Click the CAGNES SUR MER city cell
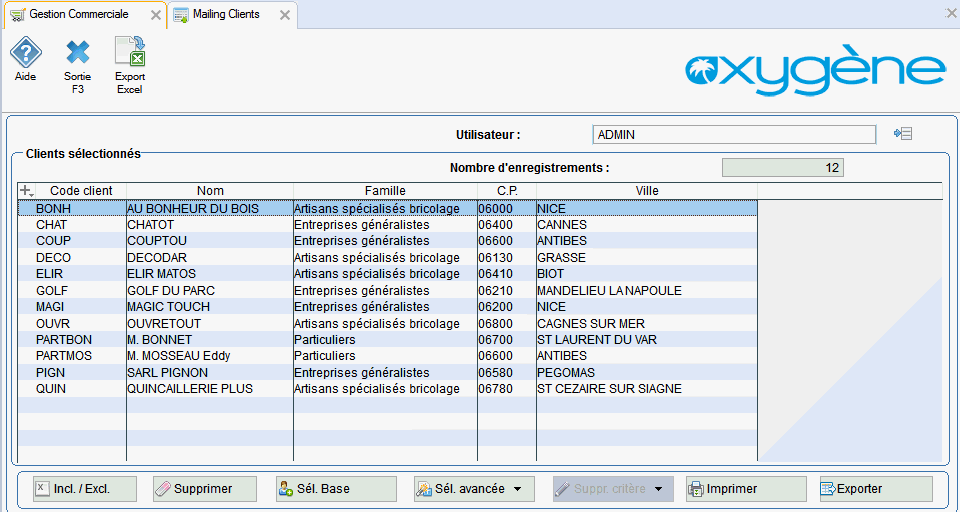This screenshot has height=512, width=960. pos(647,323)
